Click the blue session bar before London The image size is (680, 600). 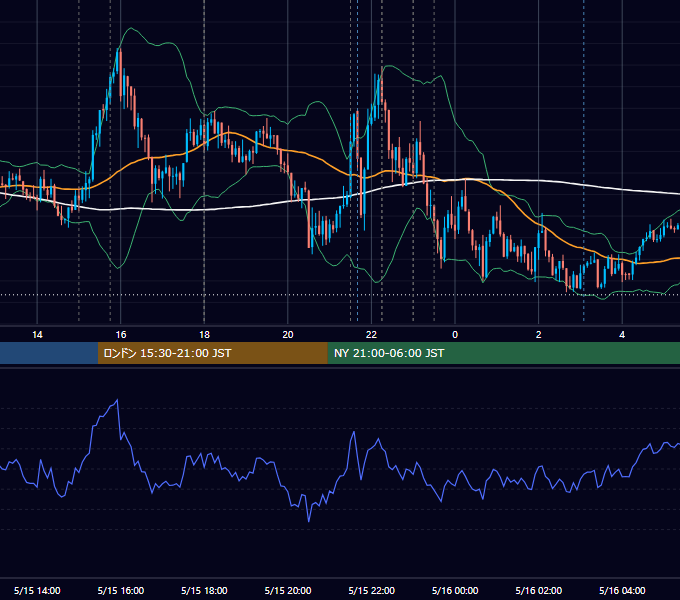(x=49, y=353)
